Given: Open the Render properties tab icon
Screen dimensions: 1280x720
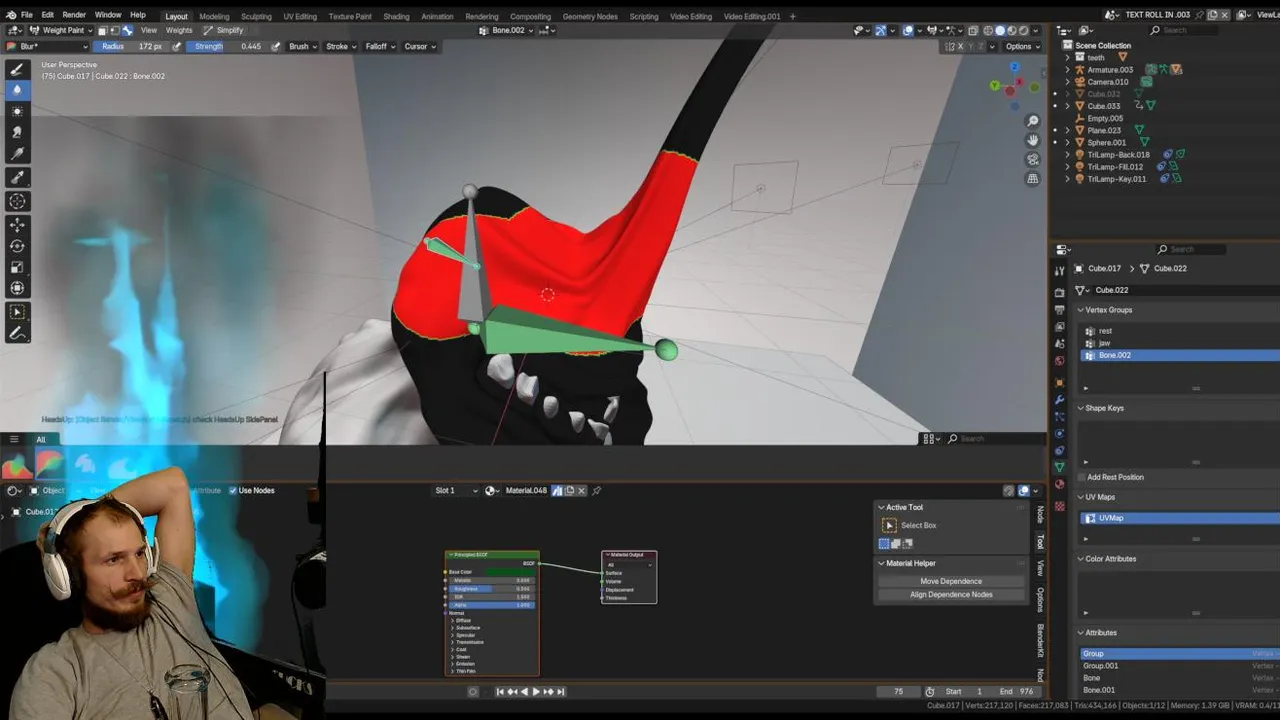Looking at the screenshot, I should 1059,292.
